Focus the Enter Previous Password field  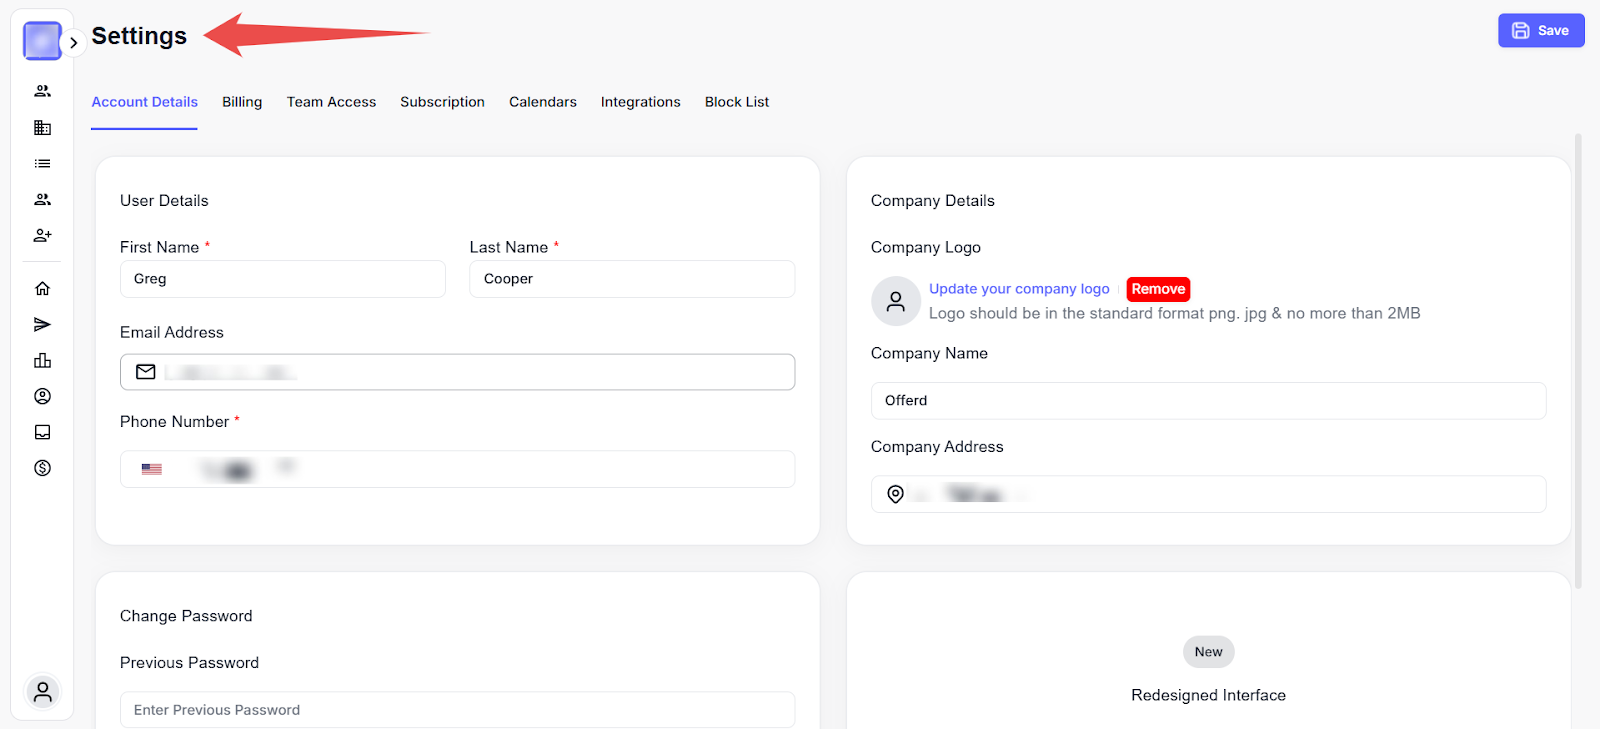pos(457,710)
